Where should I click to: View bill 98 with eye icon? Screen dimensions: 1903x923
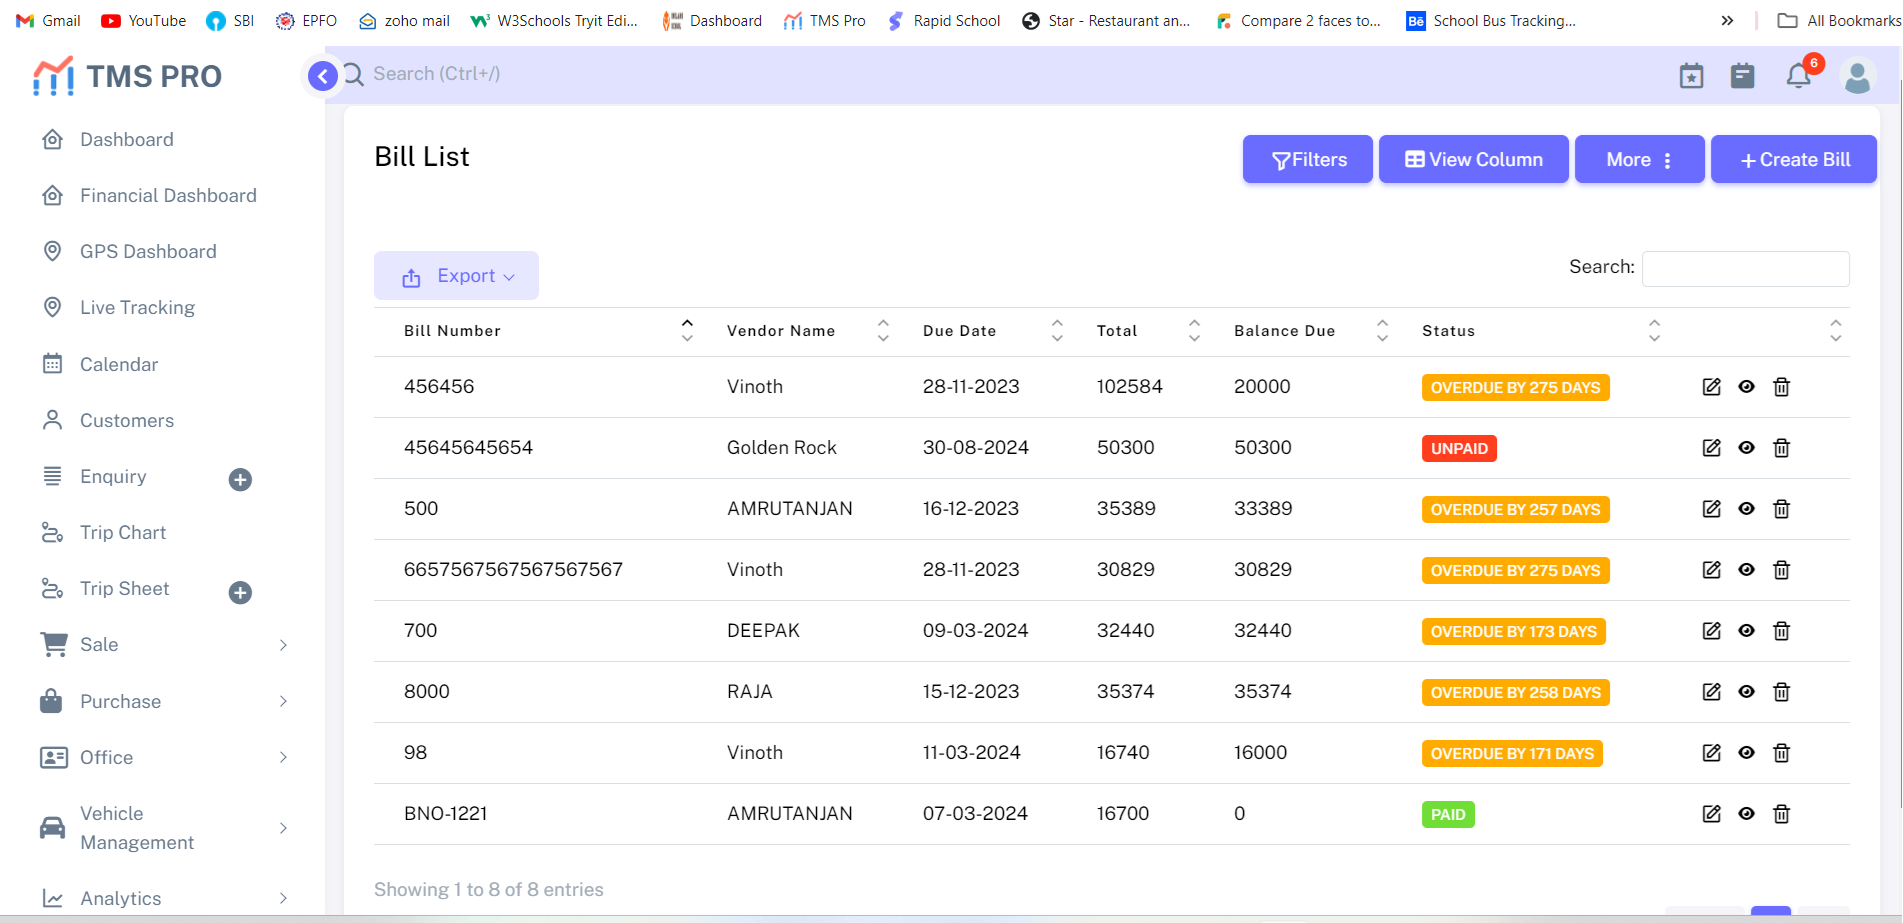pos(1747,753)
